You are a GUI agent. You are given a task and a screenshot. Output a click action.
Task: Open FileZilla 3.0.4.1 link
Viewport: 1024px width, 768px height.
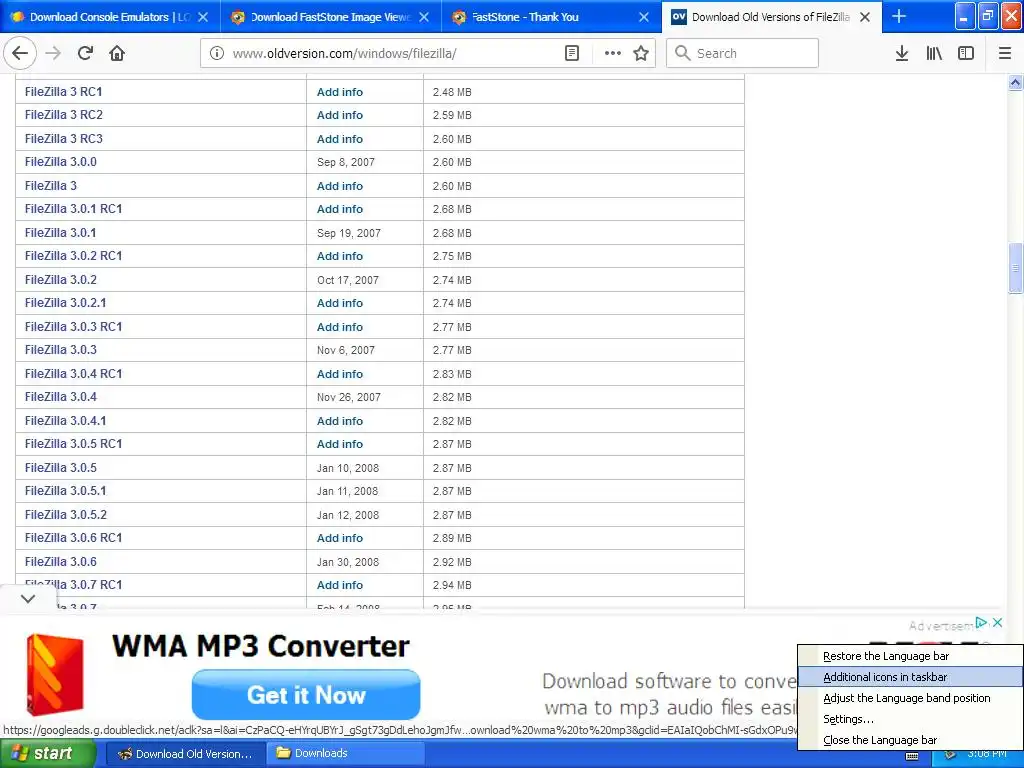pyautogui.click(x=65, y=421)
